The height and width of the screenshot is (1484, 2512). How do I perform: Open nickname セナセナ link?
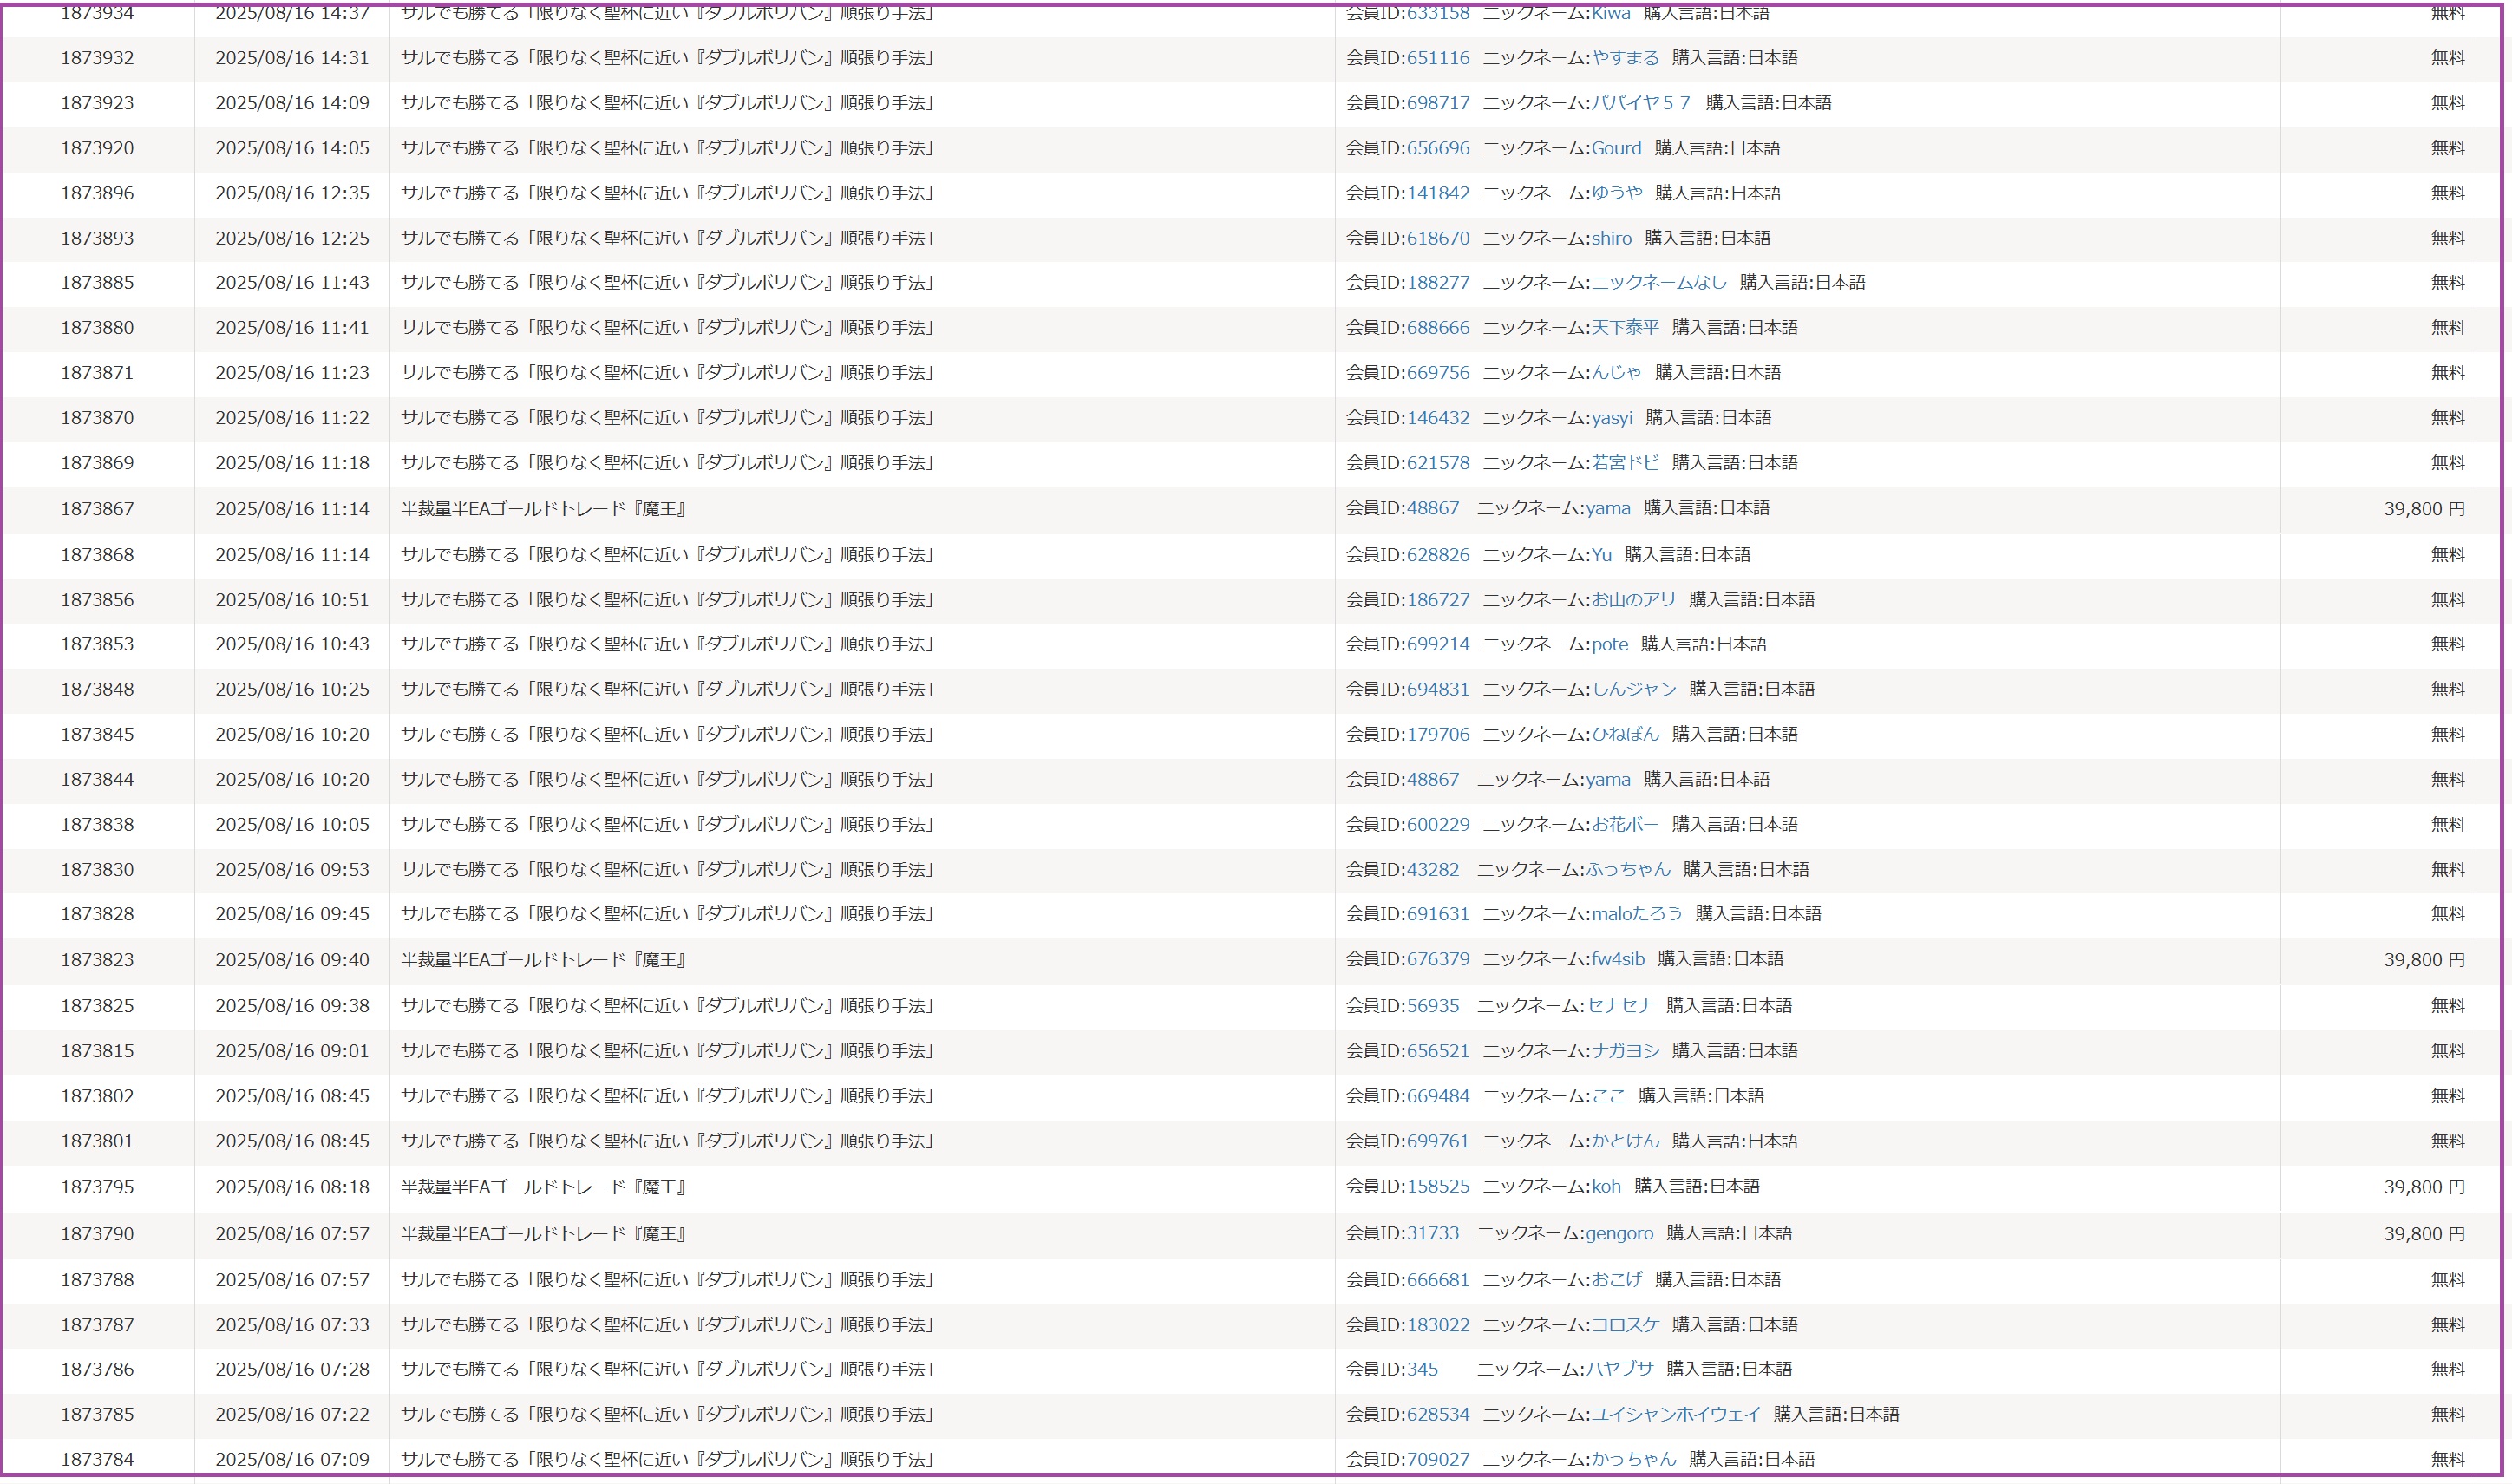[x=1620, y=1005]
